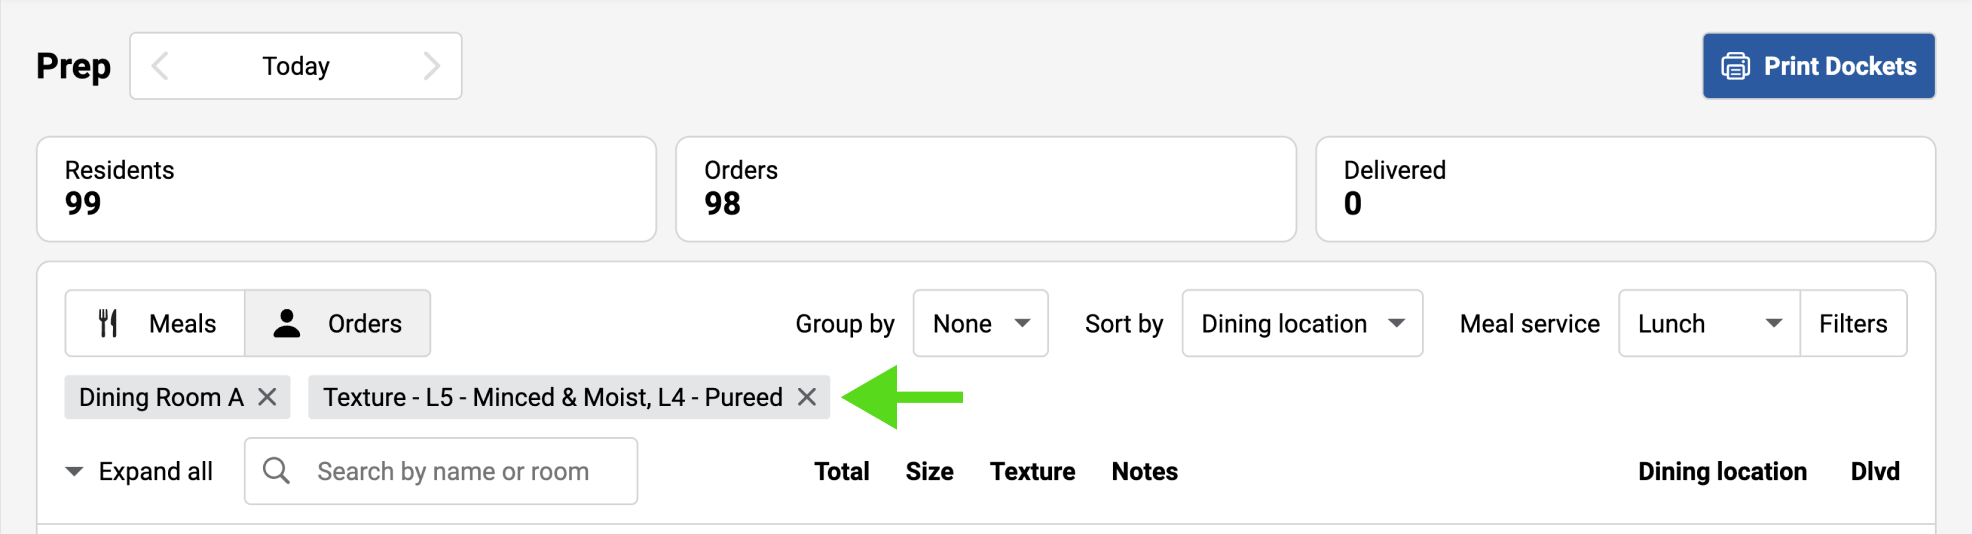Go to previous day with left chevron
Image resolution: width=1972 pixels, height=534 pixels.
[160, 66]
